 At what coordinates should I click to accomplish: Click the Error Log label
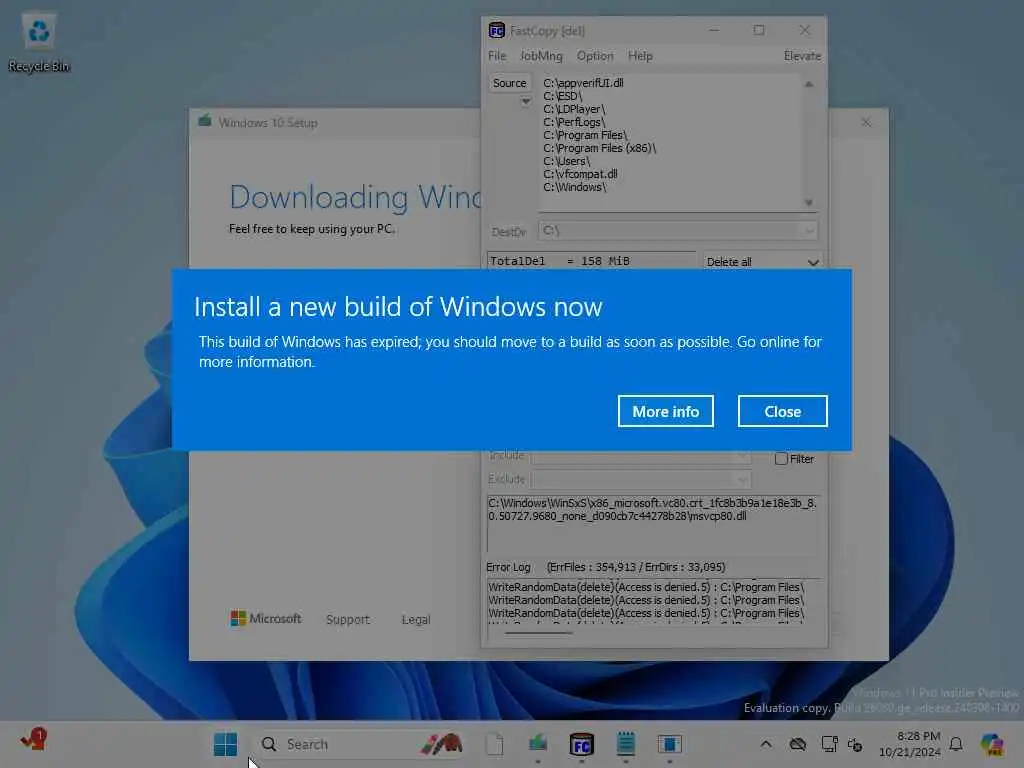coord(508,568)
